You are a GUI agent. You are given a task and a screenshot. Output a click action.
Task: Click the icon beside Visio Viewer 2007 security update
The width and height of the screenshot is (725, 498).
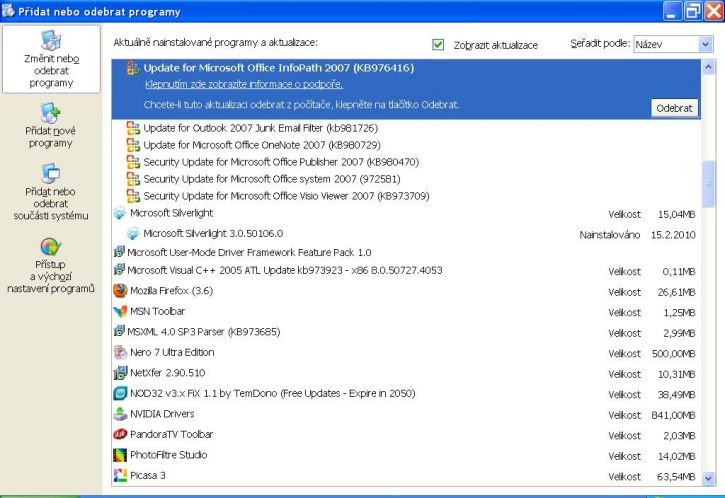click(x=133, y=196)
